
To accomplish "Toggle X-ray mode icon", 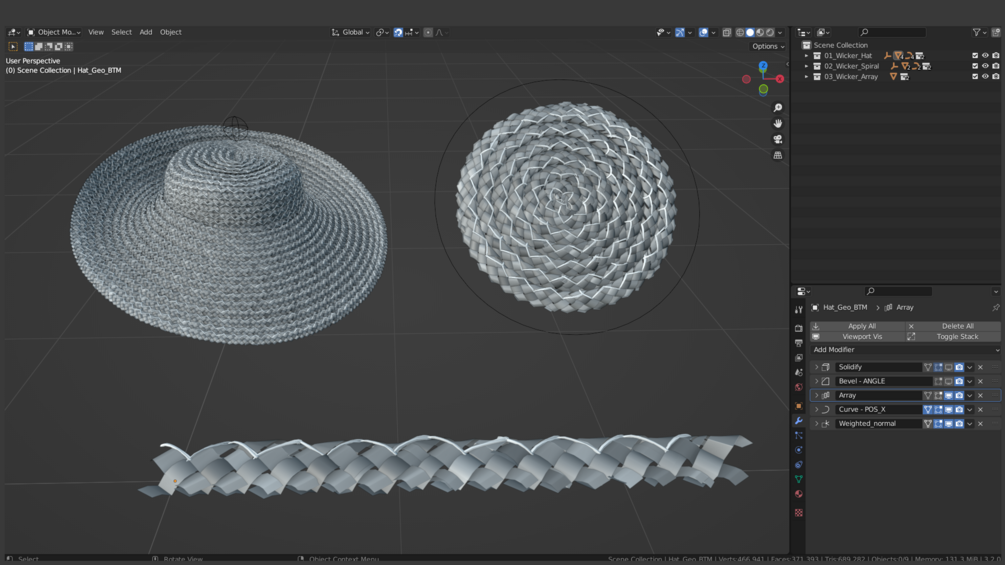I will click(x=727, y=32).
